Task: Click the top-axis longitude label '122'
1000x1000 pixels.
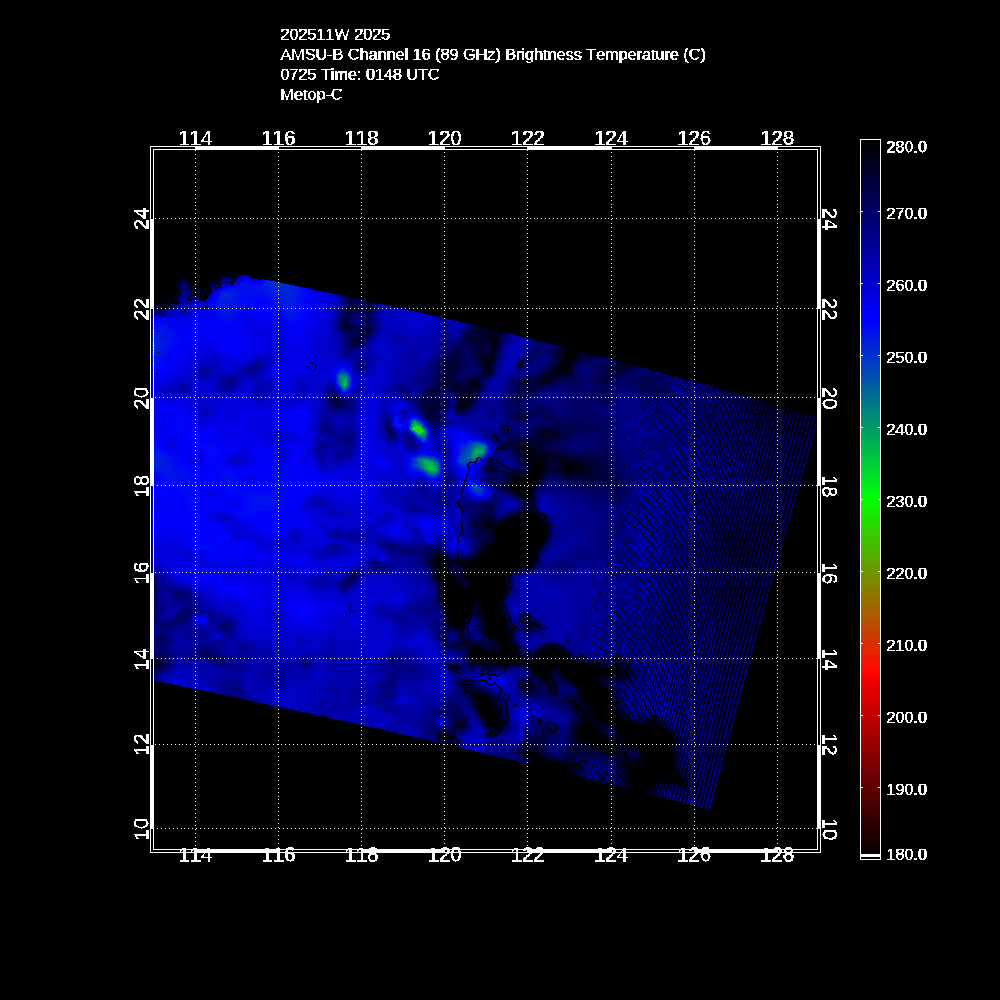Action: tap(528, 138)
